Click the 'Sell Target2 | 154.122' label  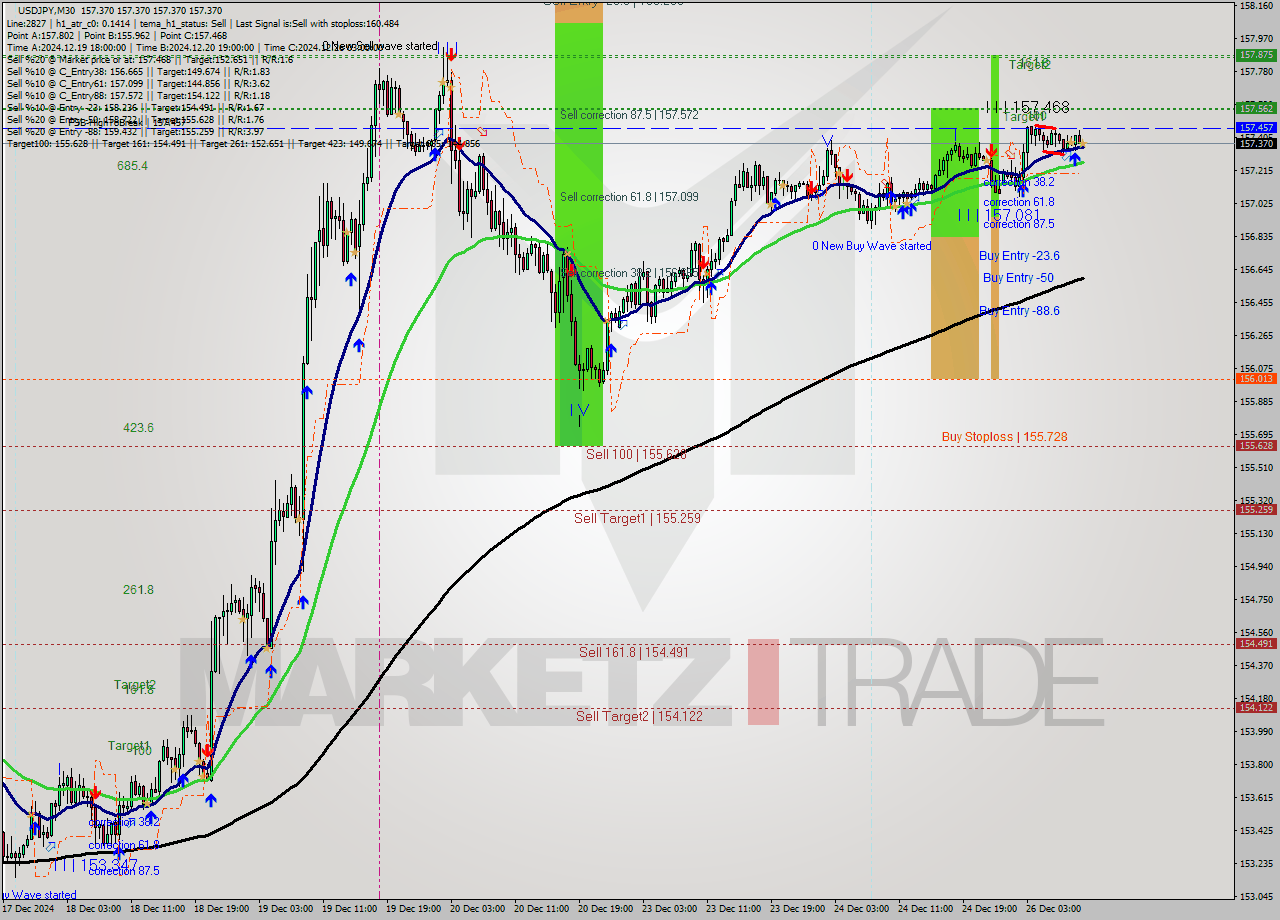pos(639,716)
